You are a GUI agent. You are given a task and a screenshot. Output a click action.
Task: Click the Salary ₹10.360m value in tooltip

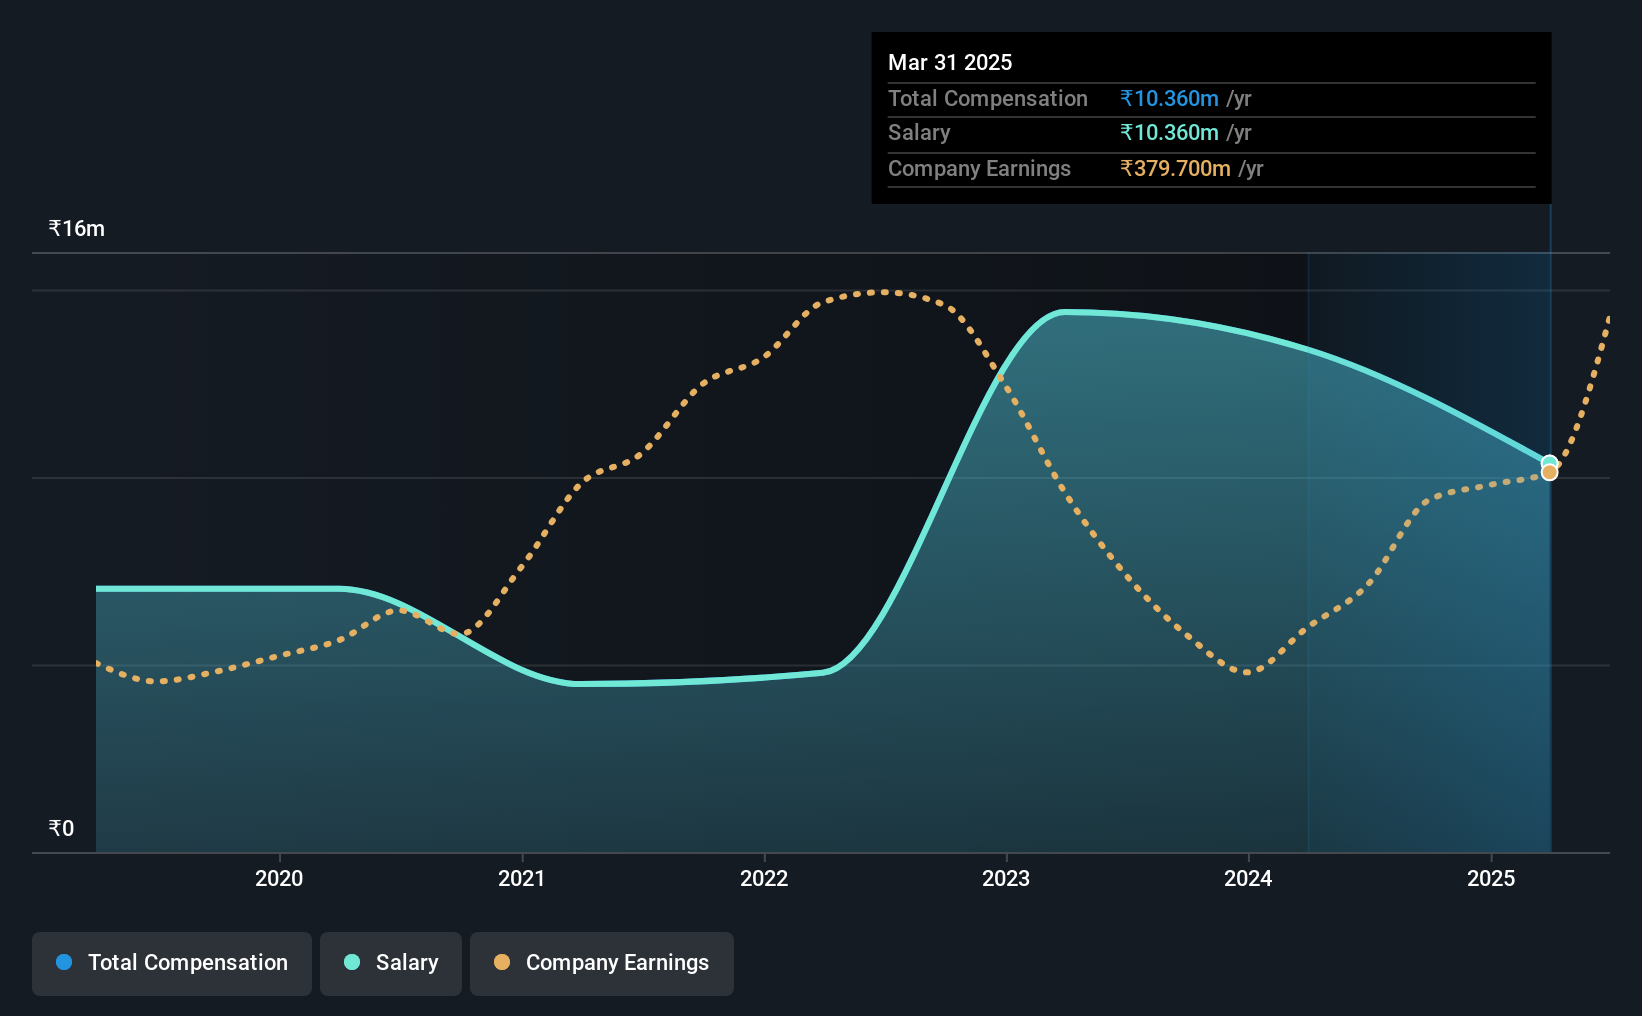(1169, 132)
